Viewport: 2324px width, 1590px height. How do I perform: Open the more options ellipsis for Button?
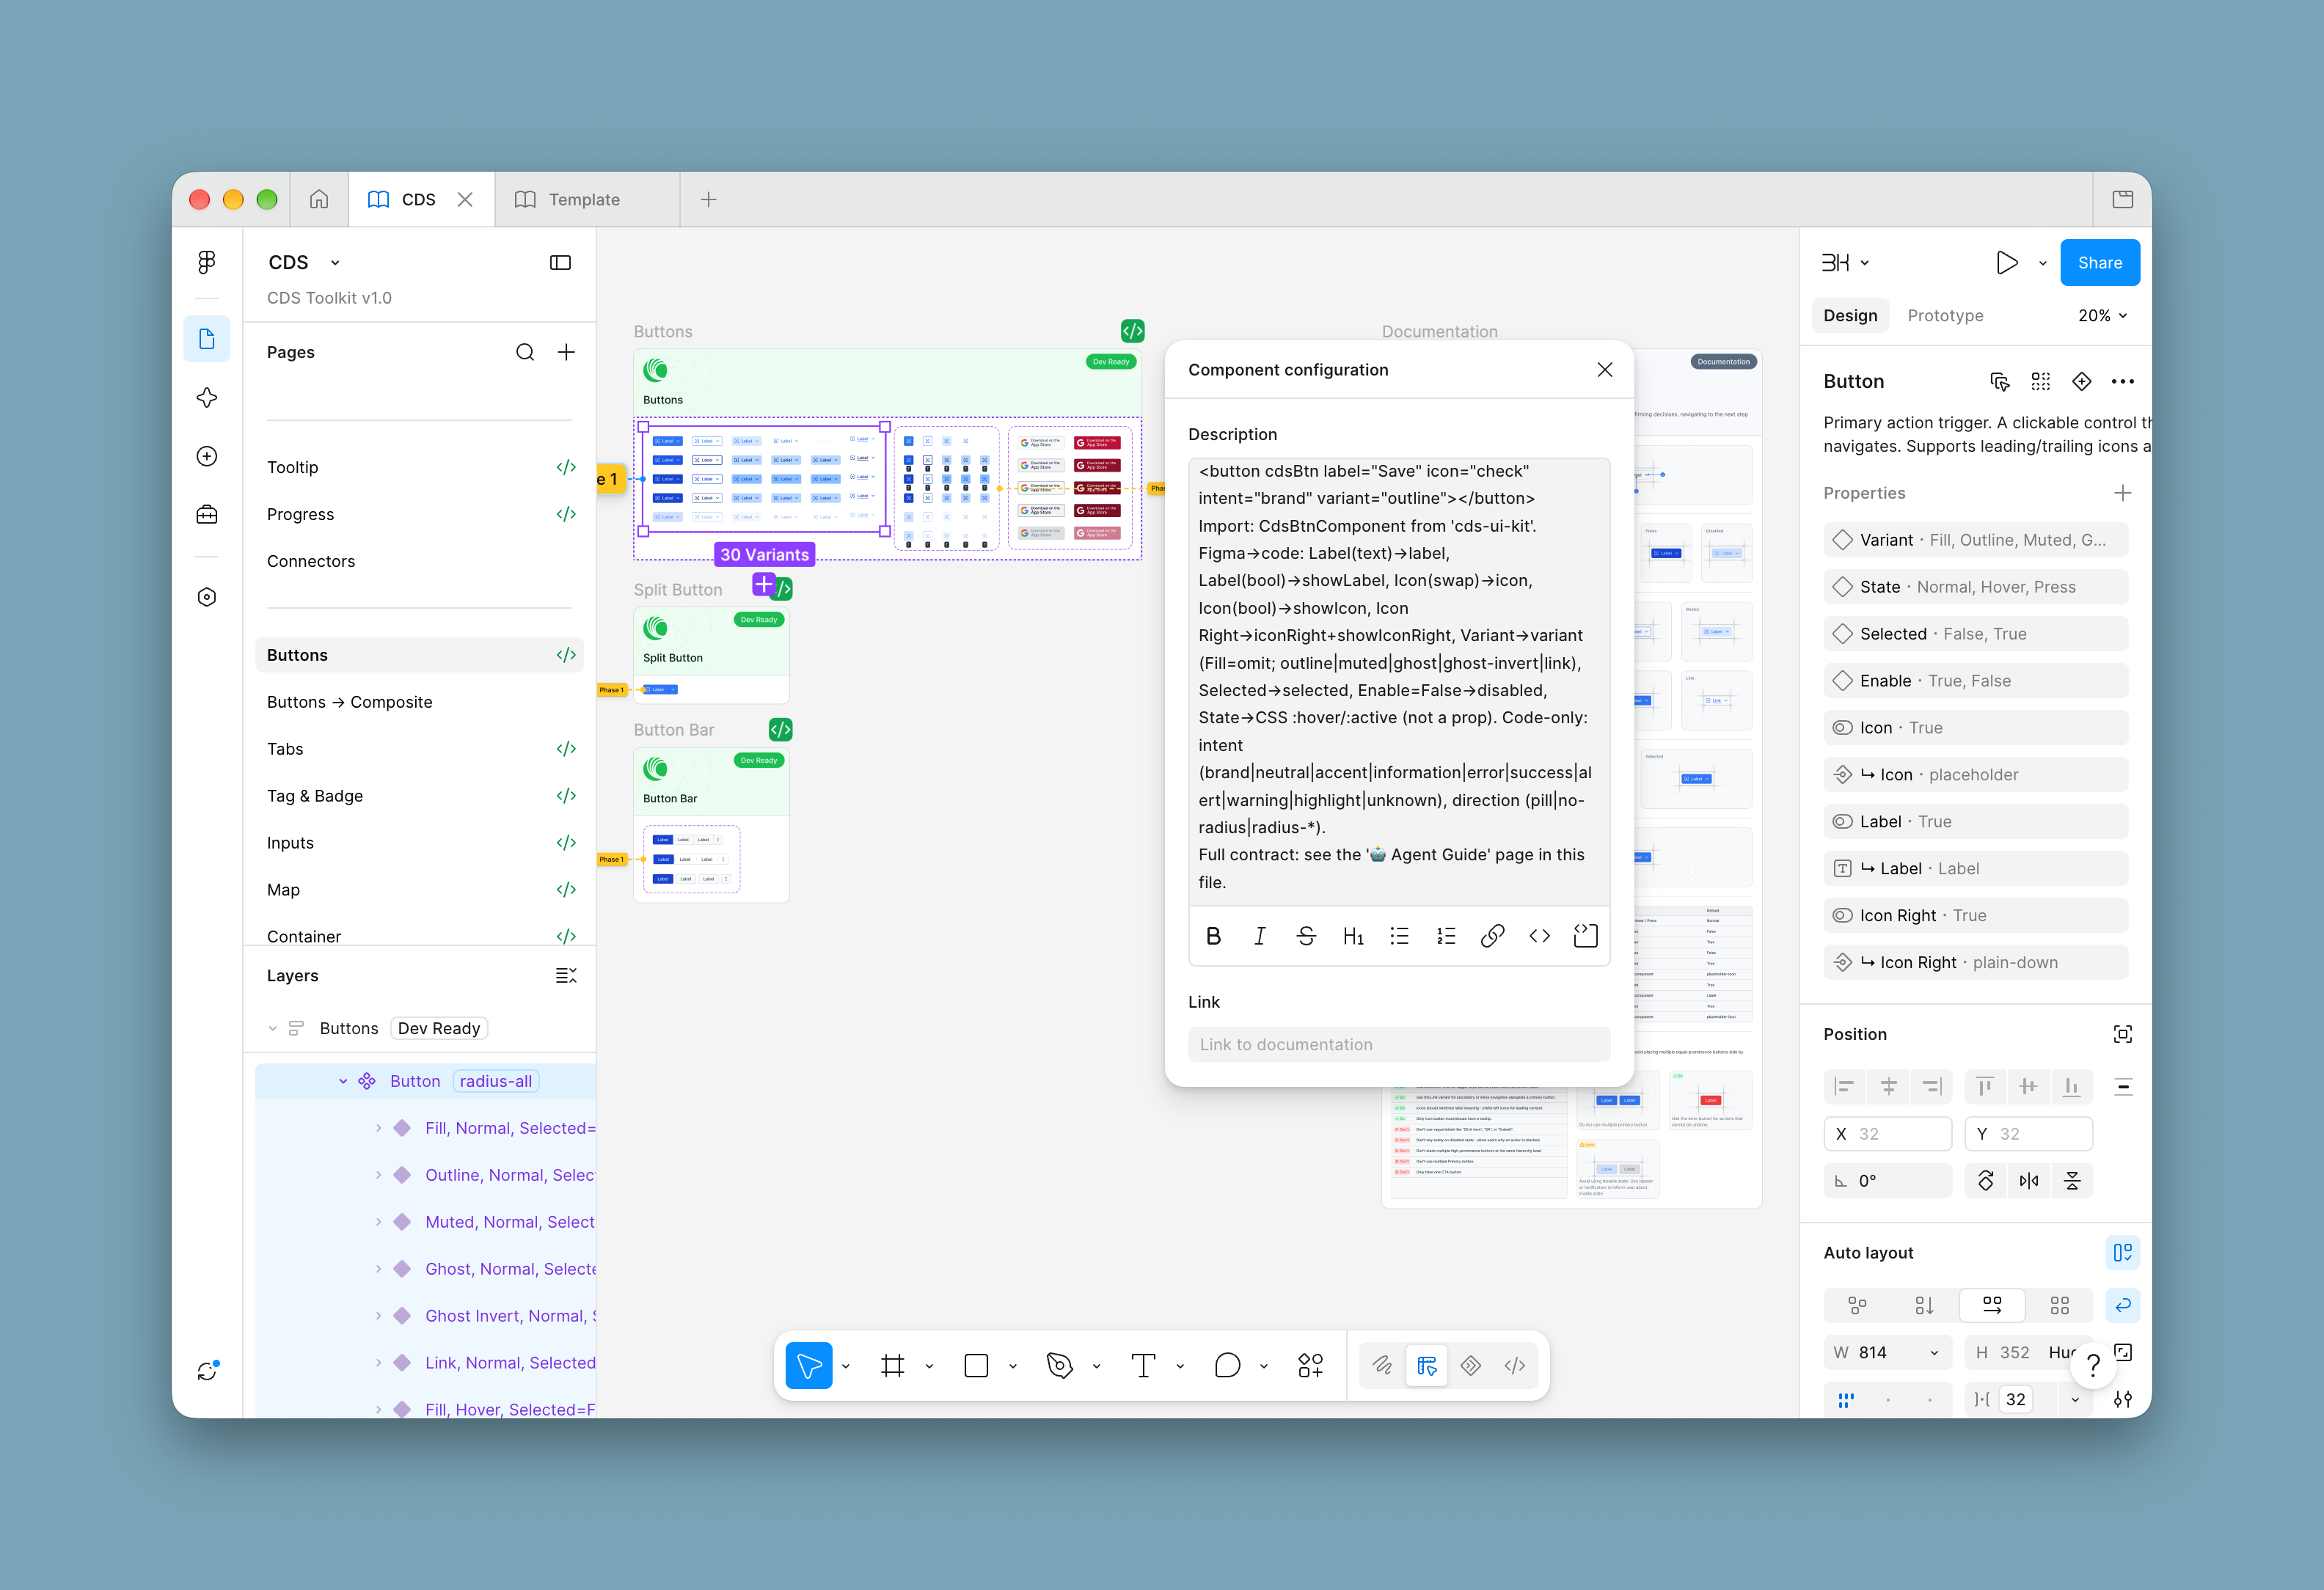coord(2123,382)
